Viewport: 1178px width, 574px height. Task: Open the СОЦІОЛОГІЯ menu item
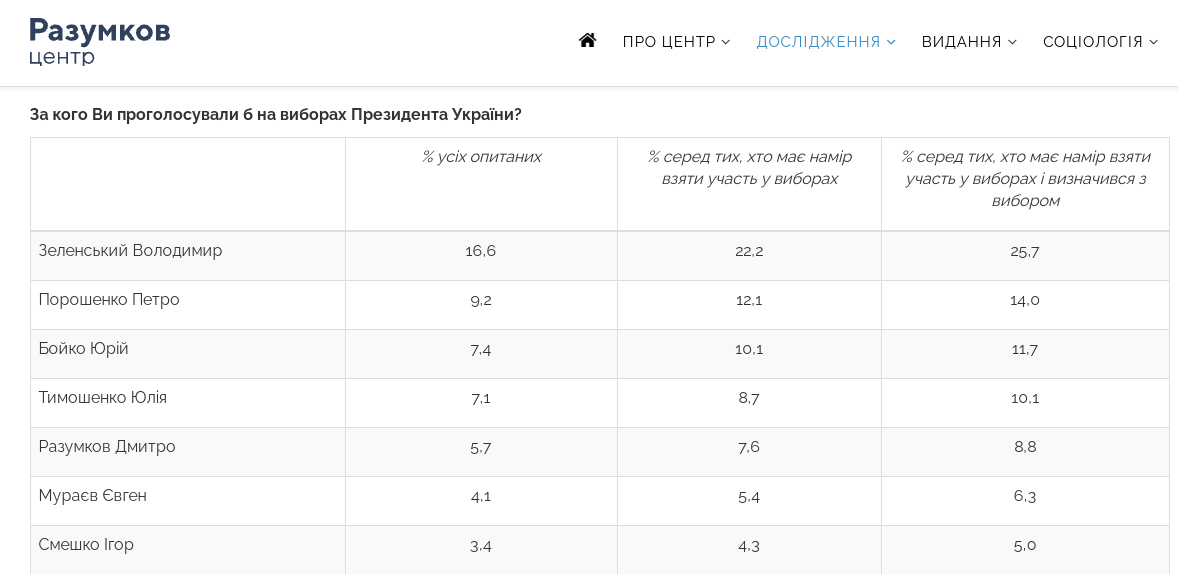tap(1092, 42)
